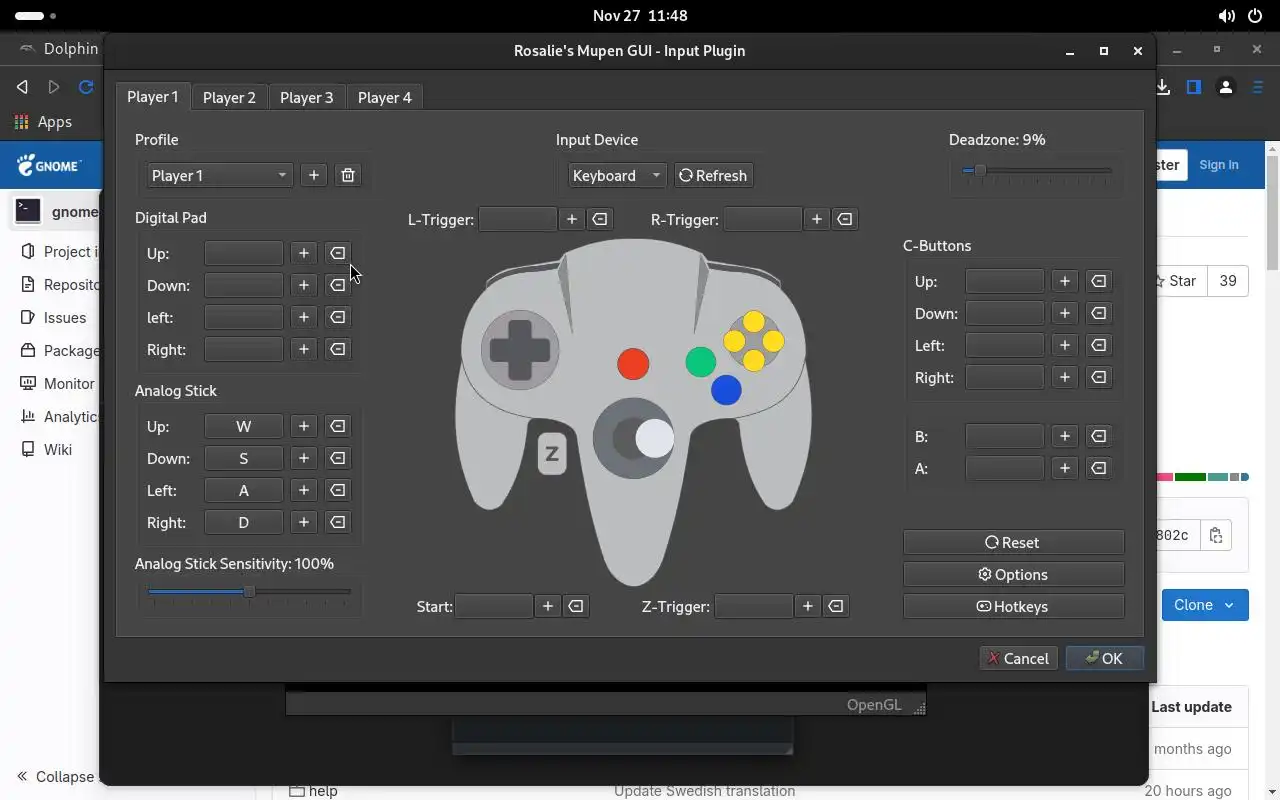
Task: Clear the L-Trigger binding
Action: click(600, 219)
